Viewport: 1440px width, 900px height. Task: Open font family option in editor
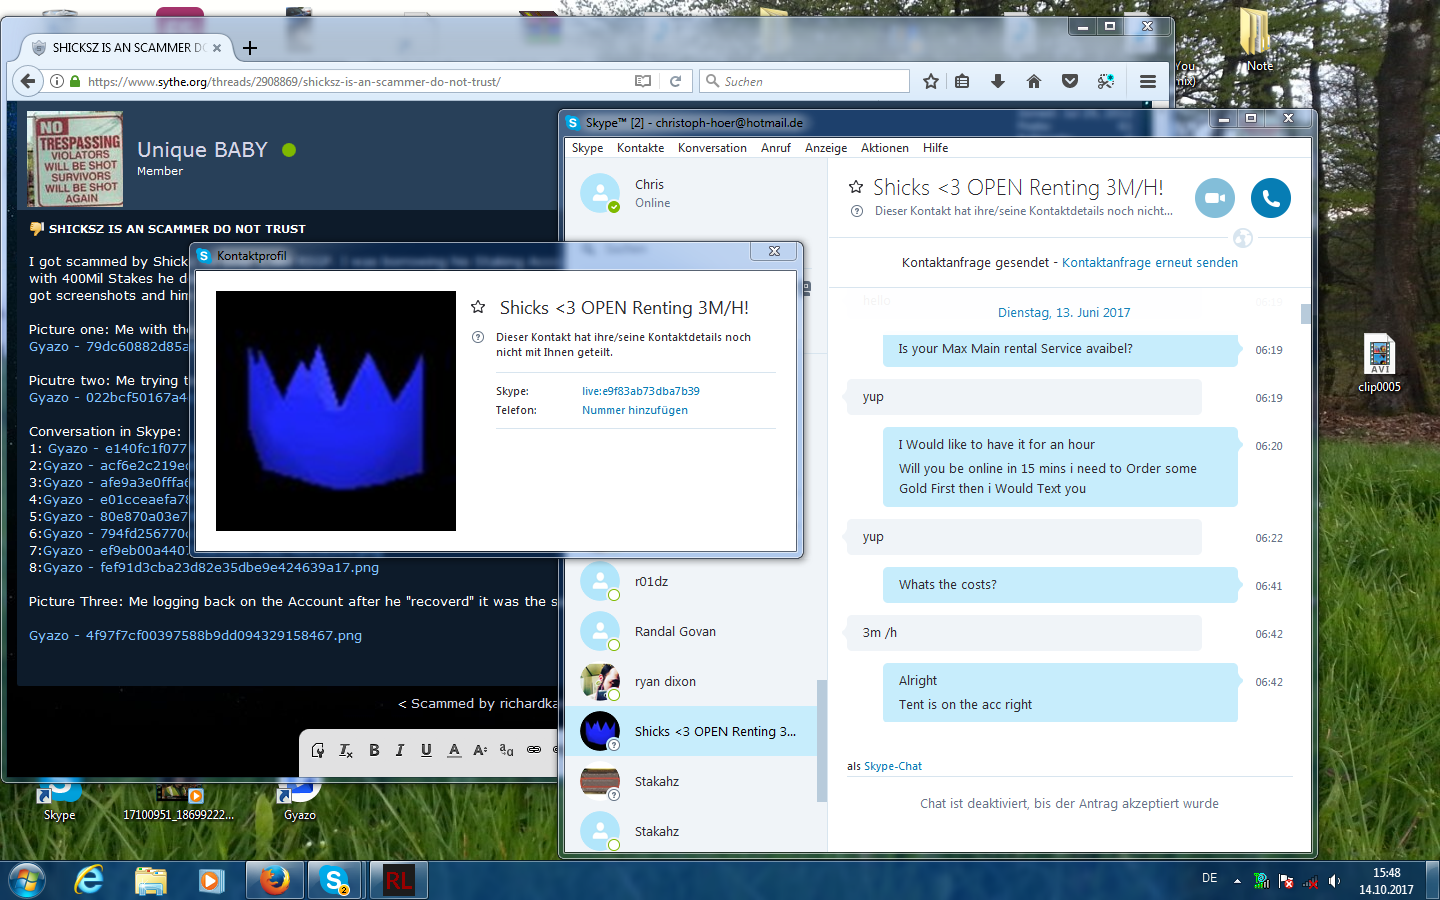(506, 750)
